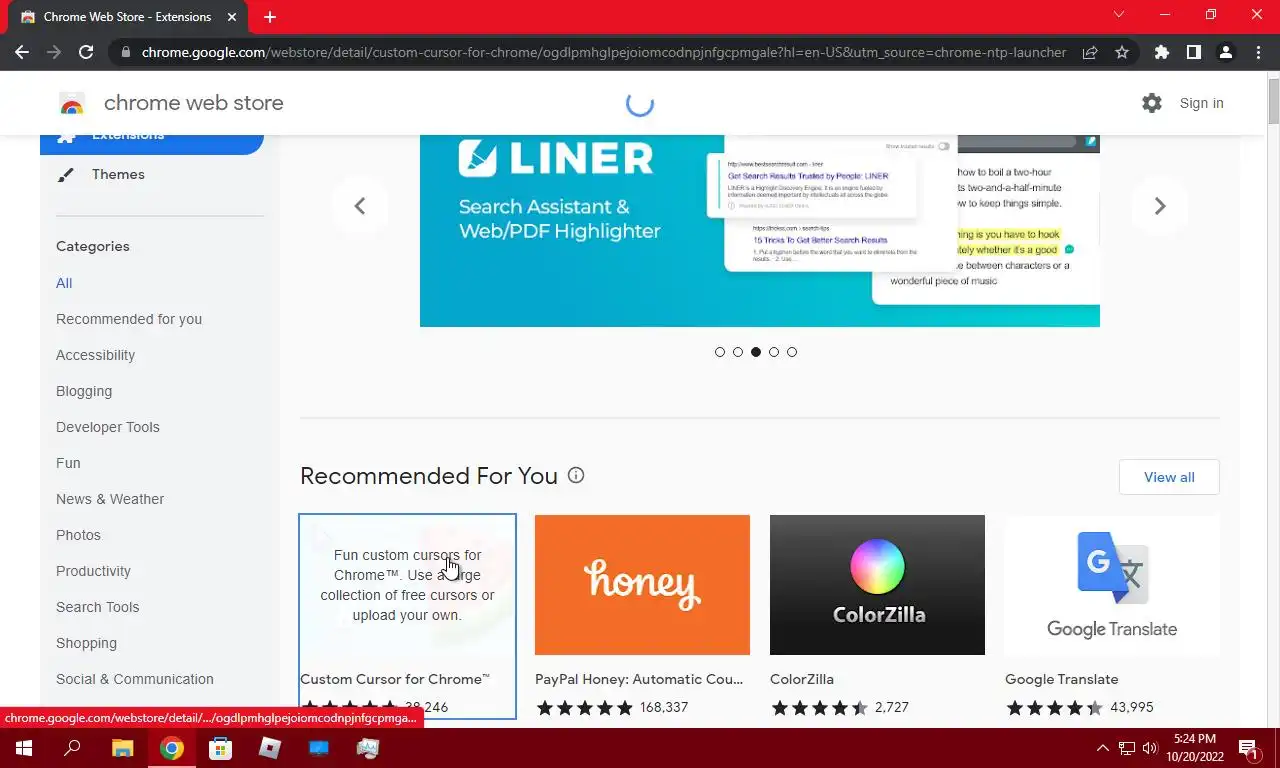Choose the Photos category
The image size is (1280, 768).
(x=78, y=535)
